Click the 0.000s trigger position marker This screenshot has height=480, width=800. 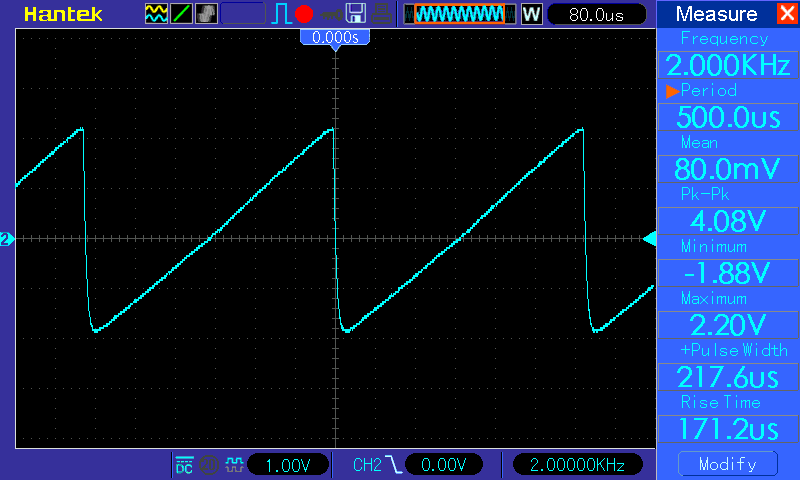pos(335,38)
